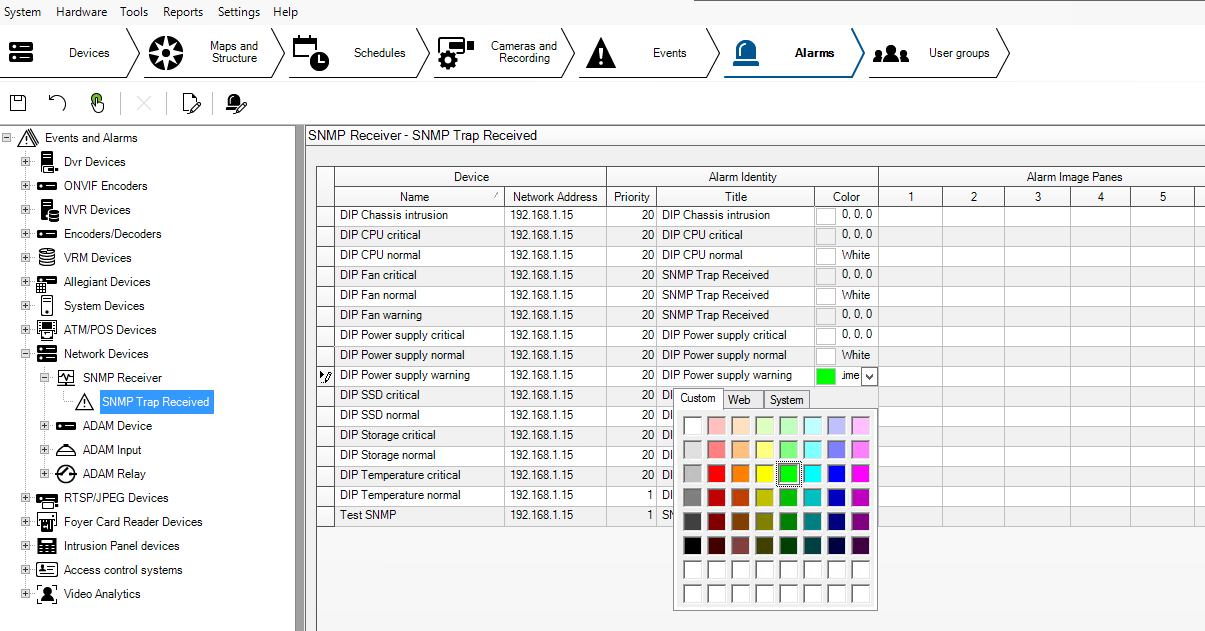Click the Undo arrow icon
1205x631 pixels.
pyautogui.click(x=57, y=103)
